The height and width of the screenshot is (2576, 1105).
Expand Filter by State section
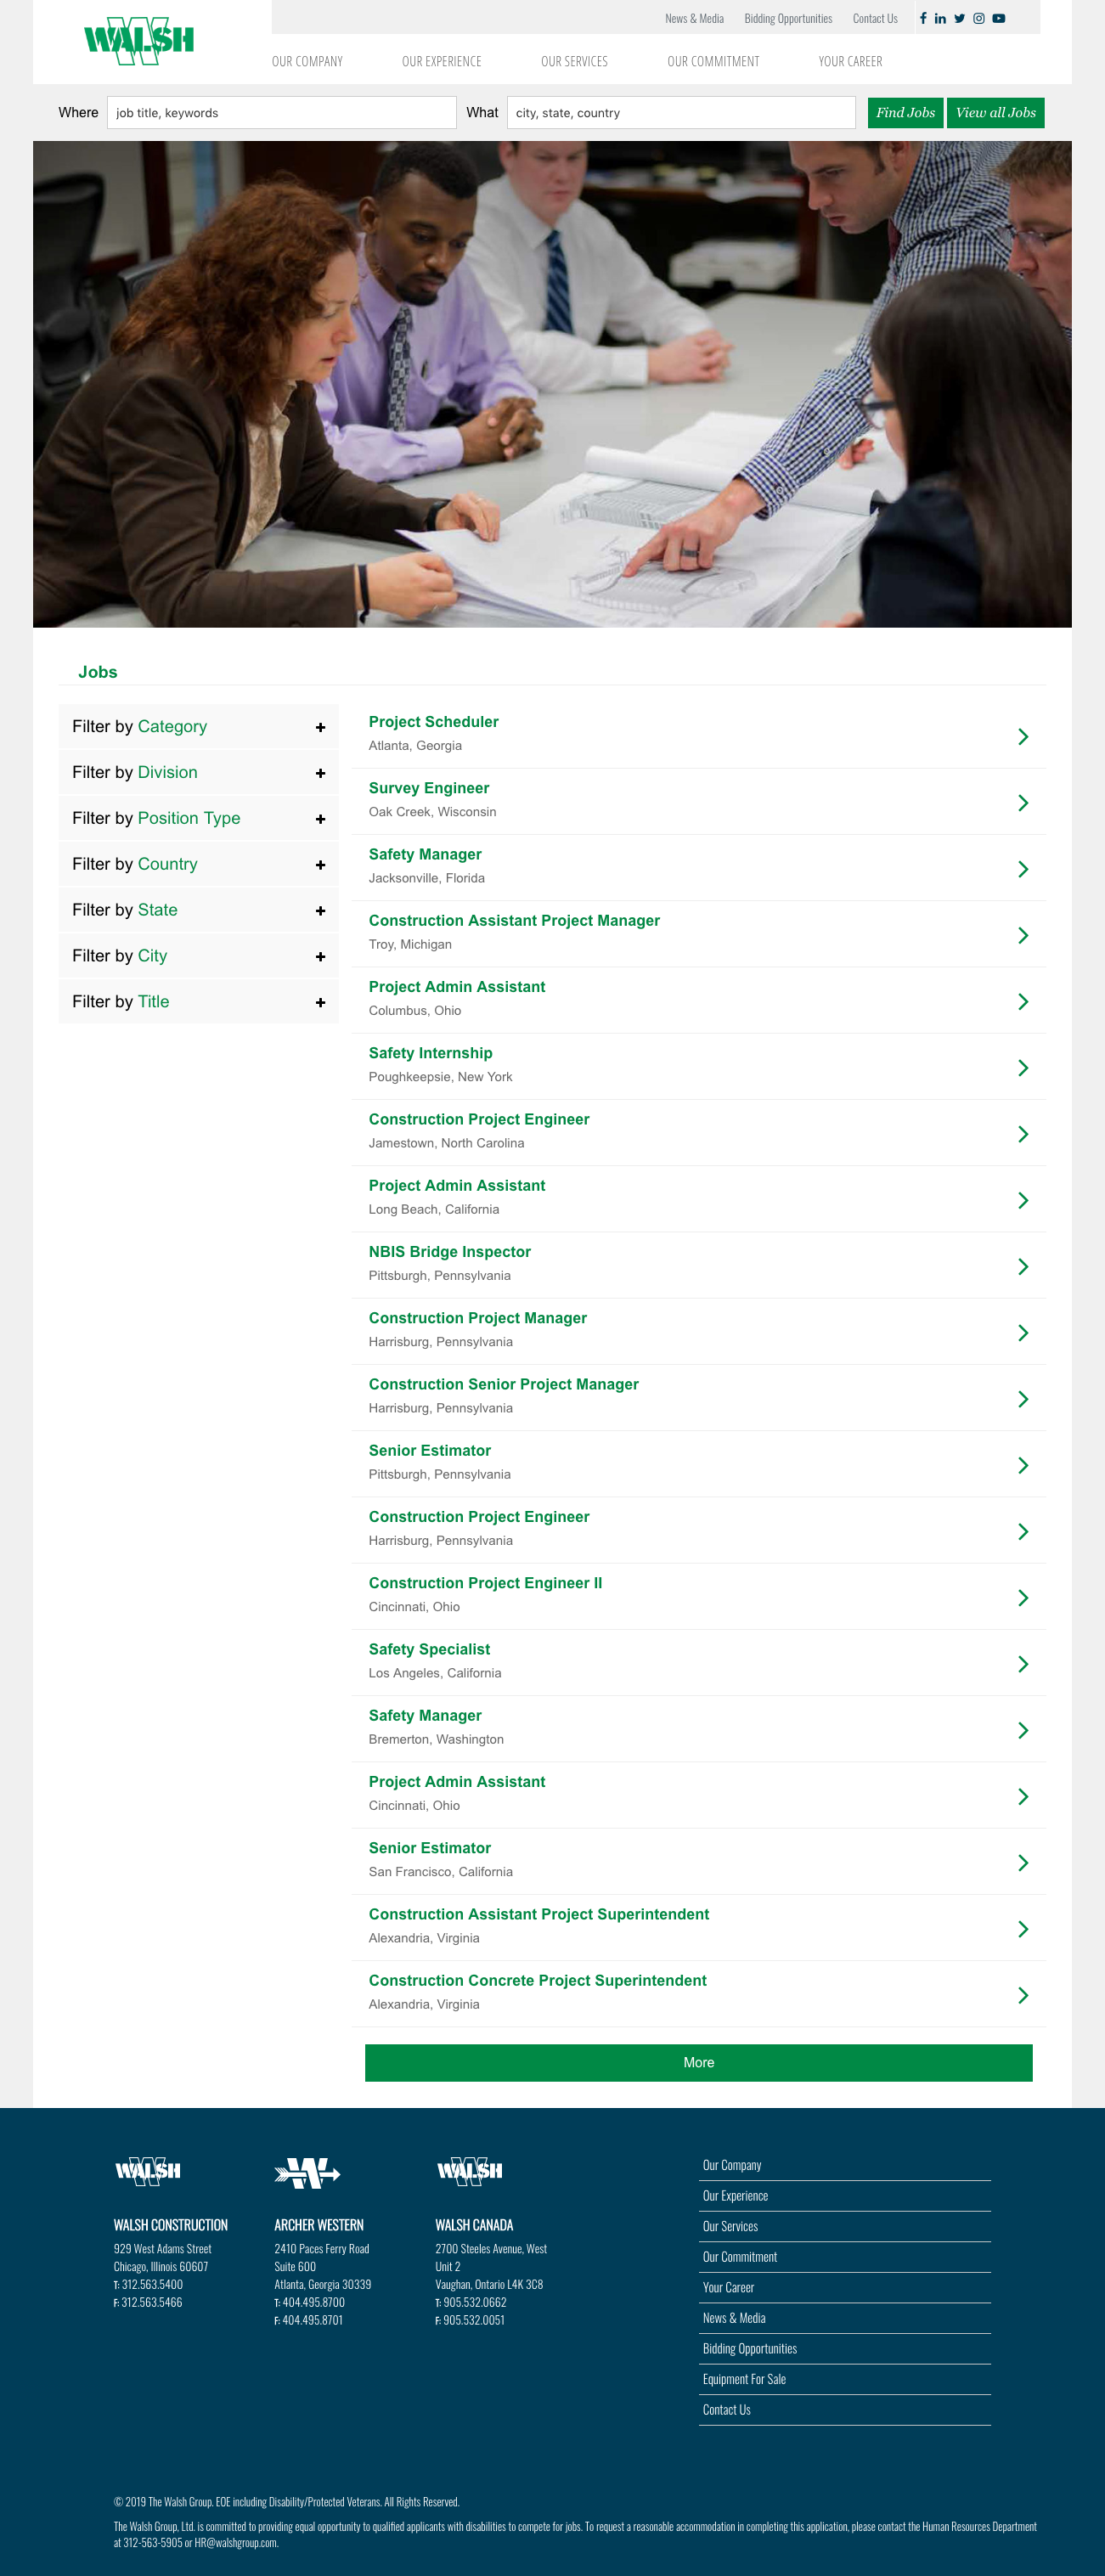[x=198, y=910]
